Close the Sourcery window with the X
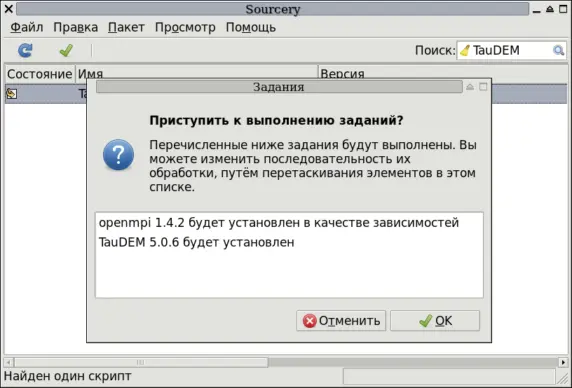572x388 pixels. tap(9, 9)
